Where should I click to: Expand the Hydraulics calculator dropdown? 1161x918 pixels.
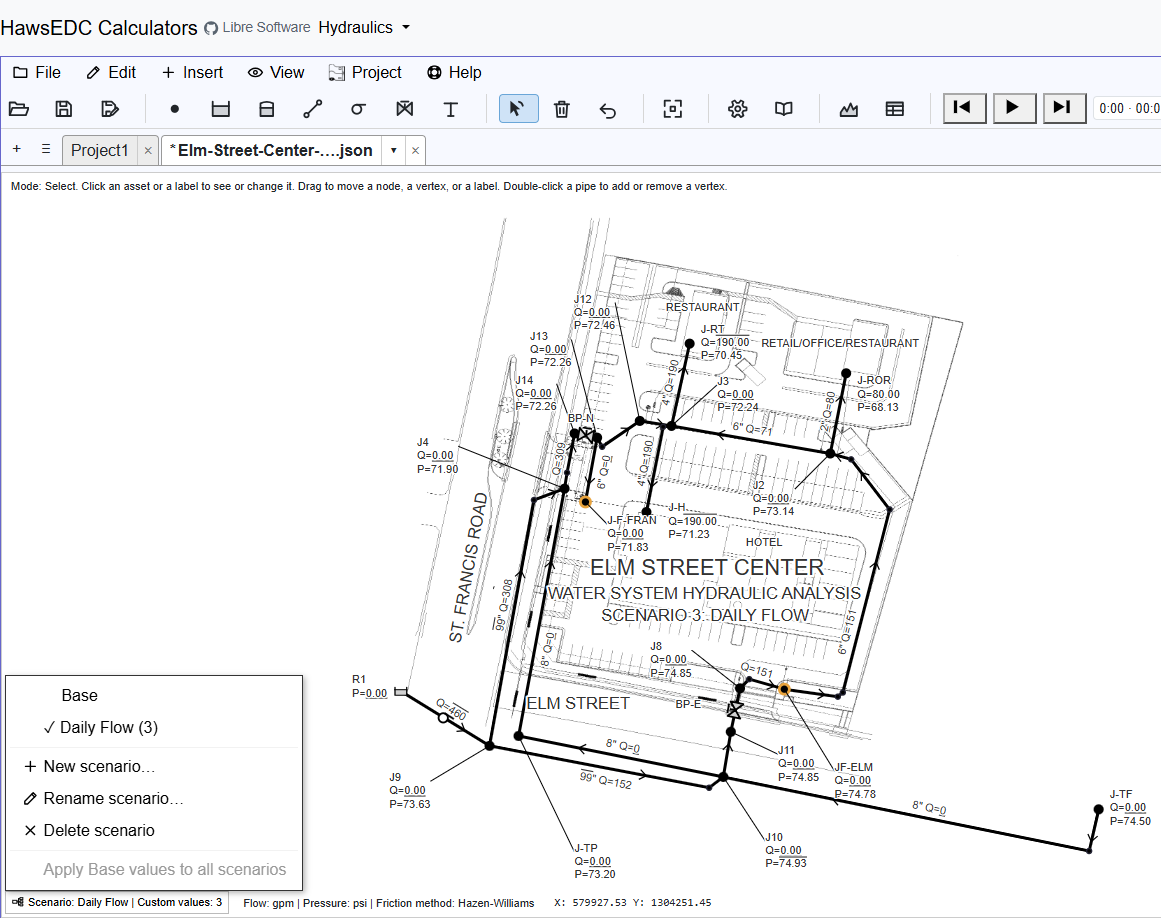pyautogui.click(x=364, y=27)
